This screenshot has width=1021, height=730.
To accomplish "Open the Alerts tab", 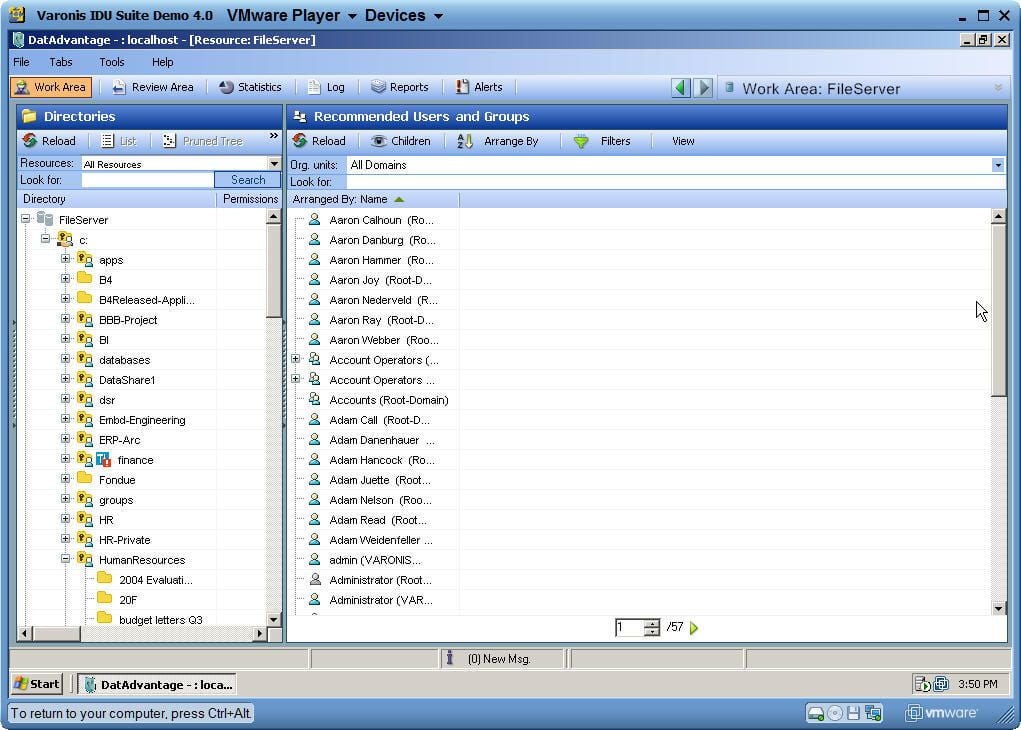I will point(479,87).
